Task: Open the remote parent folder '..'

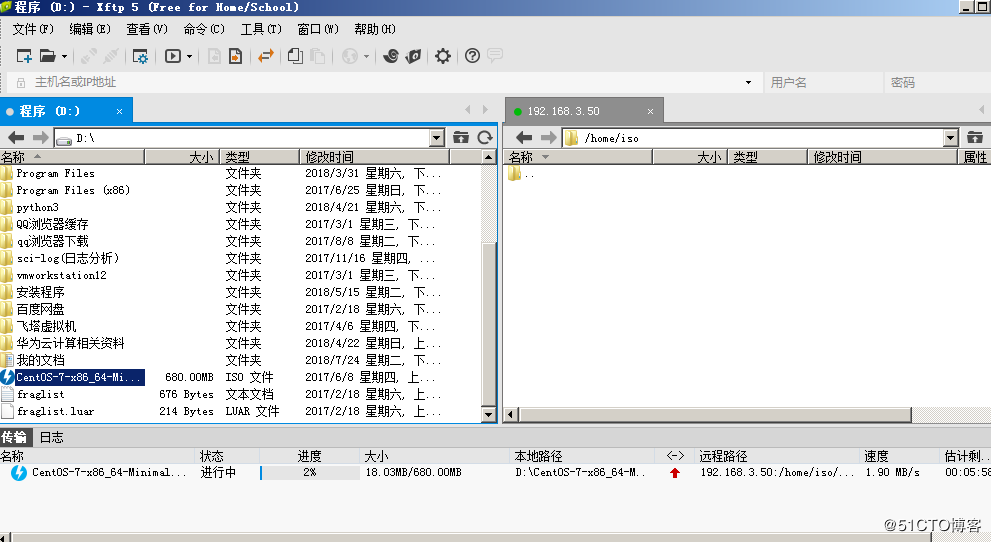Action: [521, 174]
